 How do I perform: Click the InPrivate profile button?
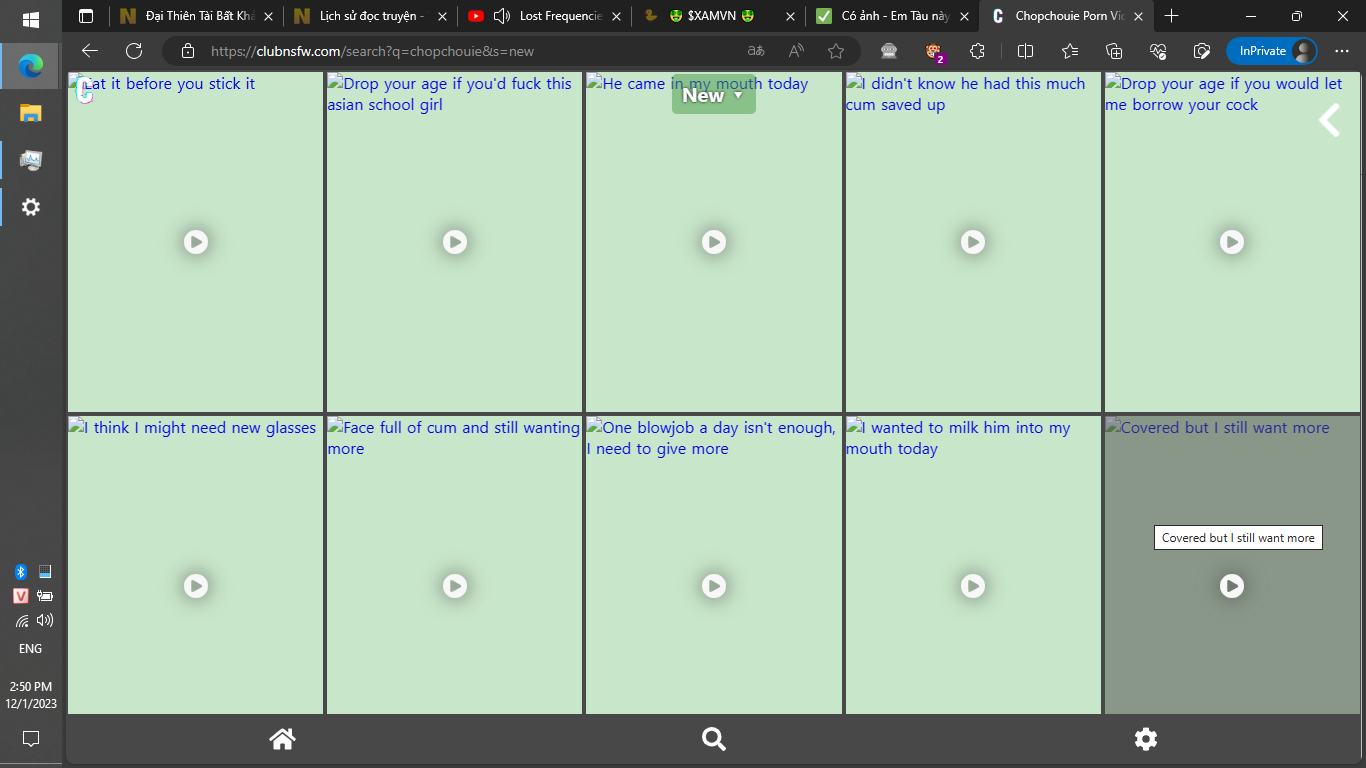1271,51
